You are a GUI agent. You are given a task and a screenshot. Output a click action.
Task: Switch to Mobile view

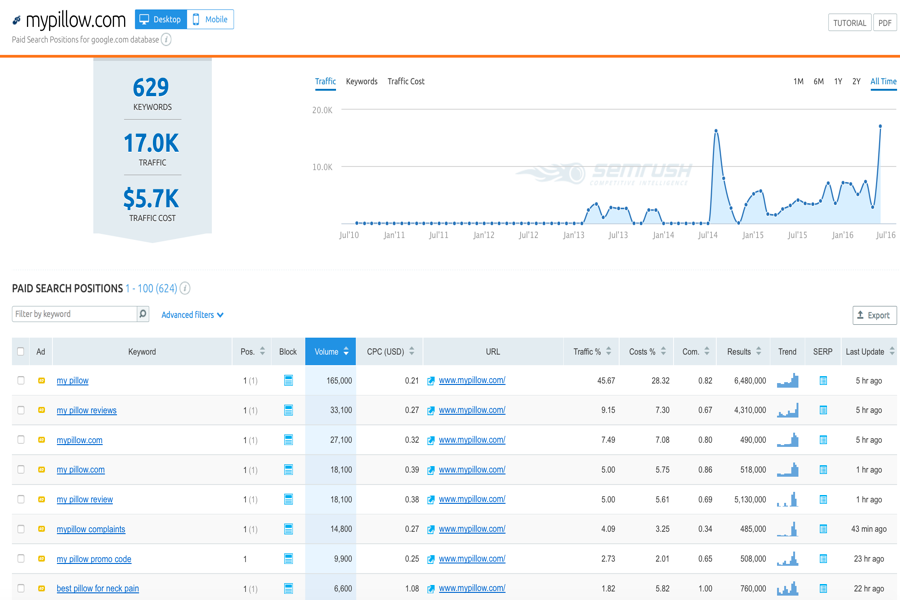[x=210, y=20]
